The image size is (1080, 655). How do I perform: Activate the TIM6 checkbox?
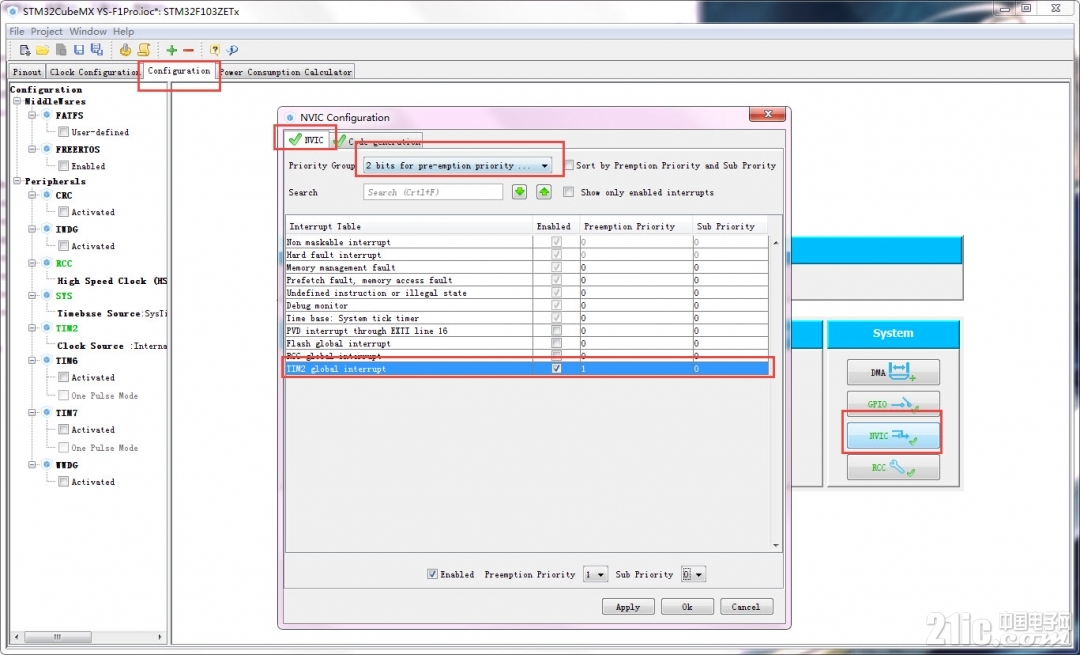coord(63,377)
